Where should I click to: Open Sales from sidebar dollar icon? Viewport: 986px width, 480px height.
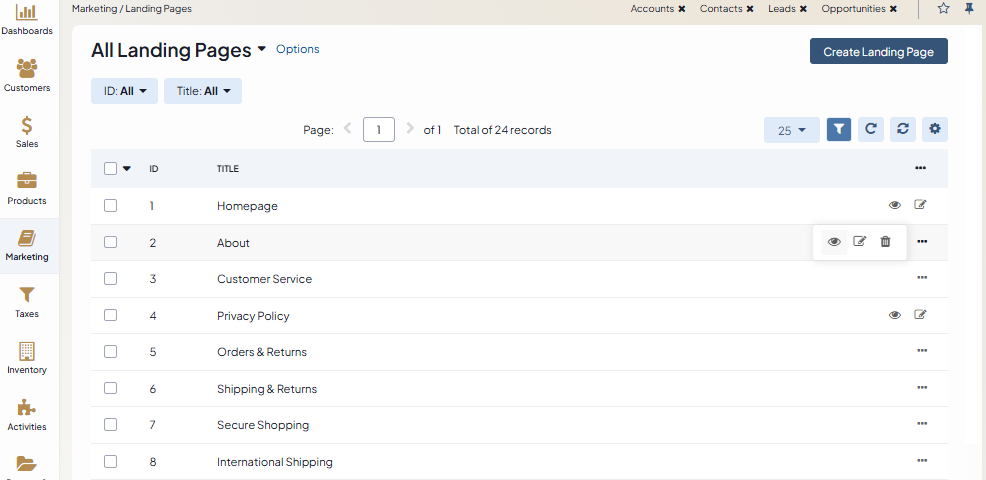[27, 131]
